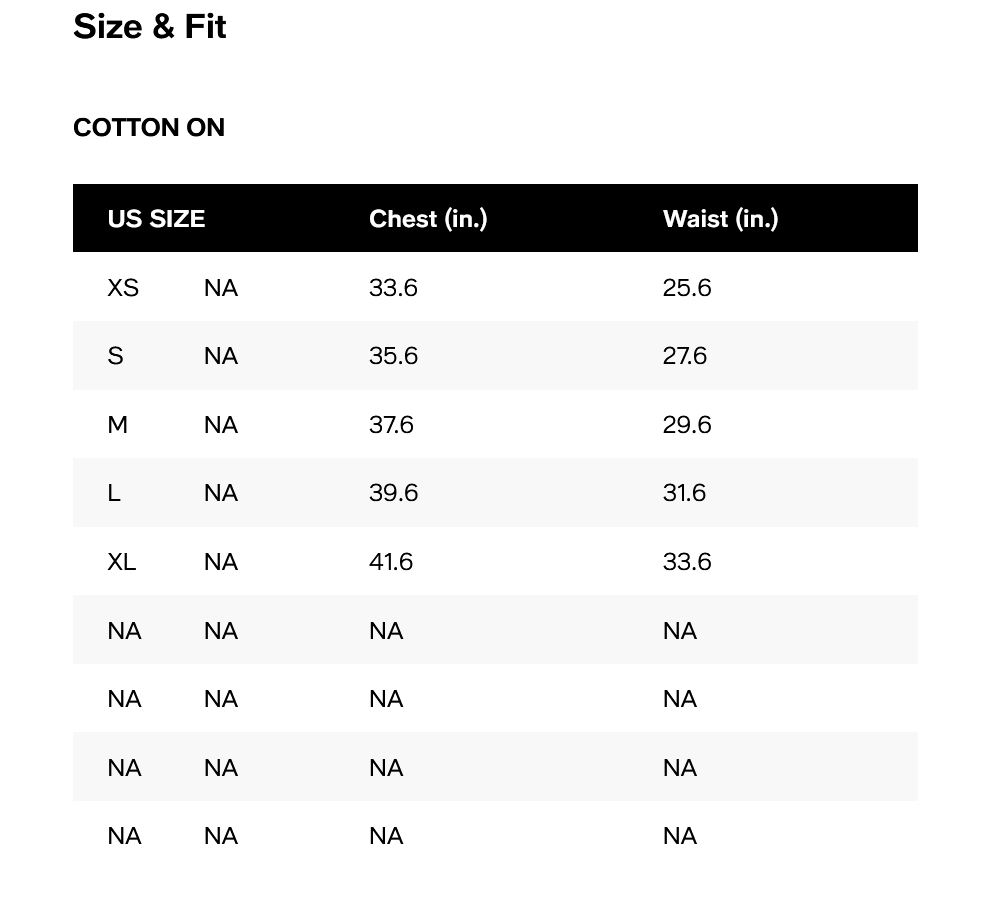Viewport: 985px width, 899px height.
Task: Click the US SIZE column header
Action: click(156, 219)
